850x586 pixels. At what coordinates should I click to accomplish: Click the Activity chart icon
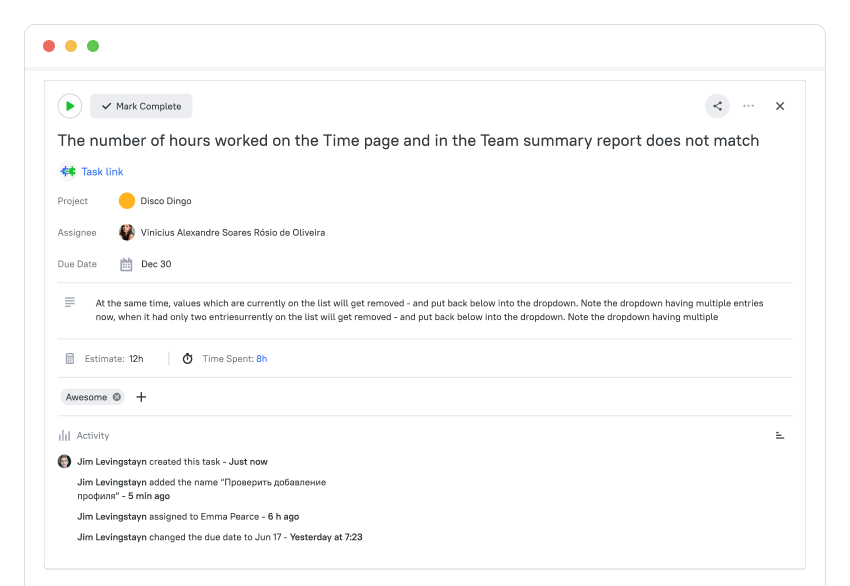pyautogui.click(x=64, y=435)
